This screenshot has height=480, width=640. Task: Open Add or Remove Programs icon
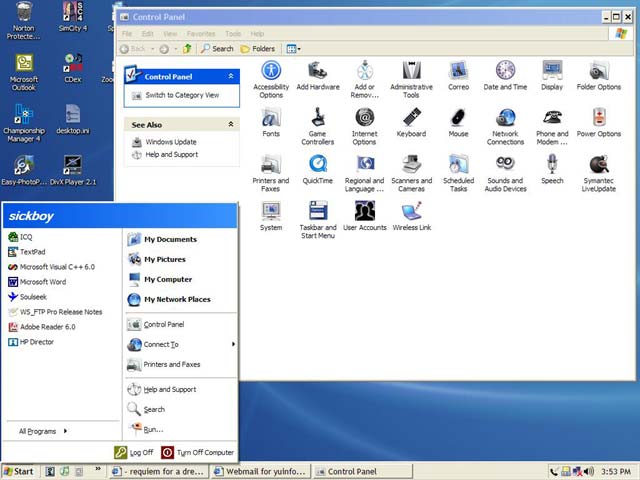pos(364,79)
